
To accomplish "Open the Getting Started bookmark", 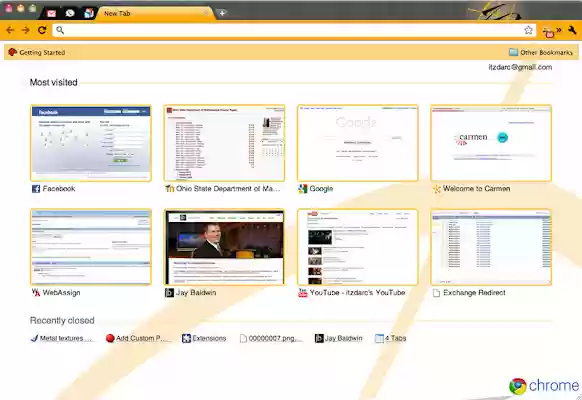I will [37, 52].
